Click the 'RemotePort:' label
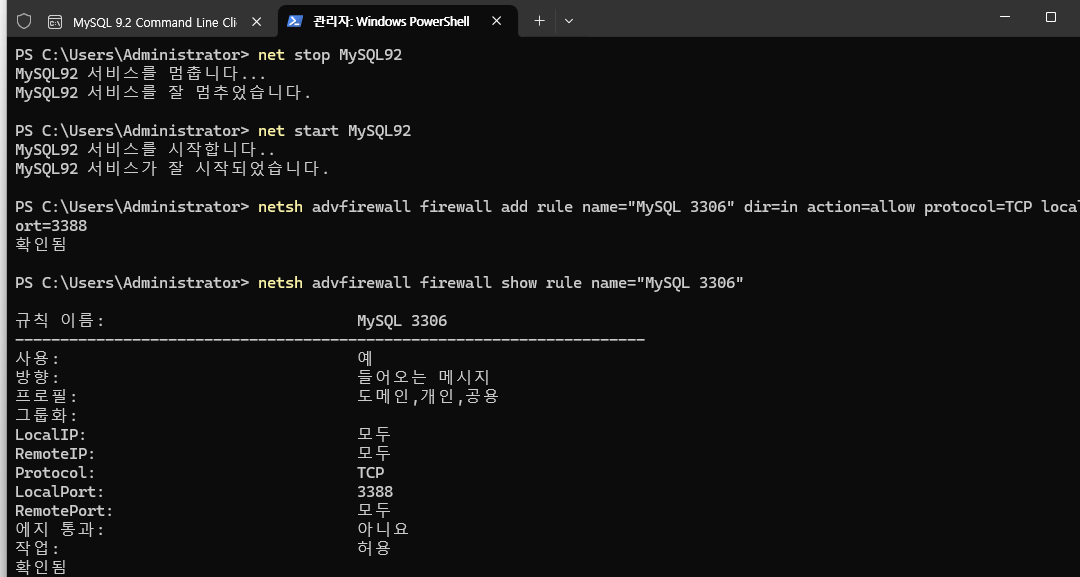The height and width of the screenshot is (577, 1080). click(x=64, y=511)
